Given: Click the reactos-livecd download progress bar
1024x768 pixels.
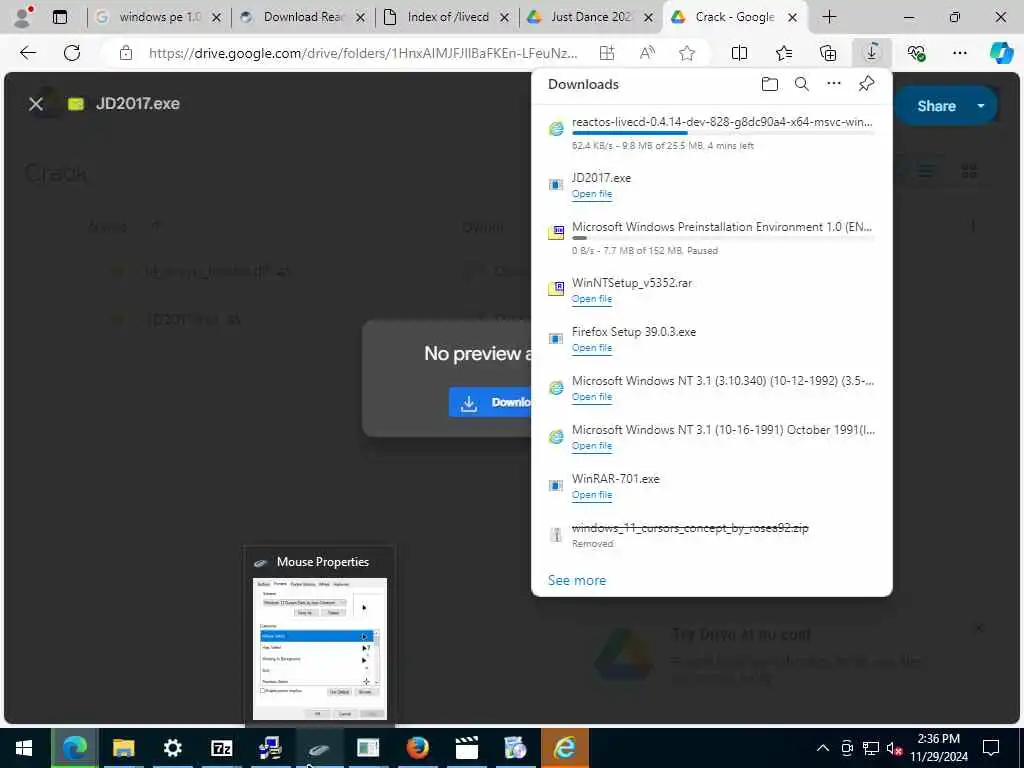Looking at the screenshot, I should pyautogui.click(x=723, y=133).
